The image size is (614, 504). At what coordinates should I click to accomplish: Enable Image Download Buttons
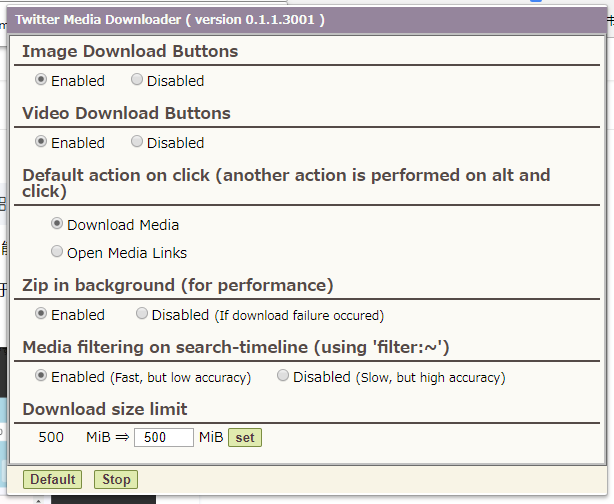pyautogui.click(x=41, y=80)
